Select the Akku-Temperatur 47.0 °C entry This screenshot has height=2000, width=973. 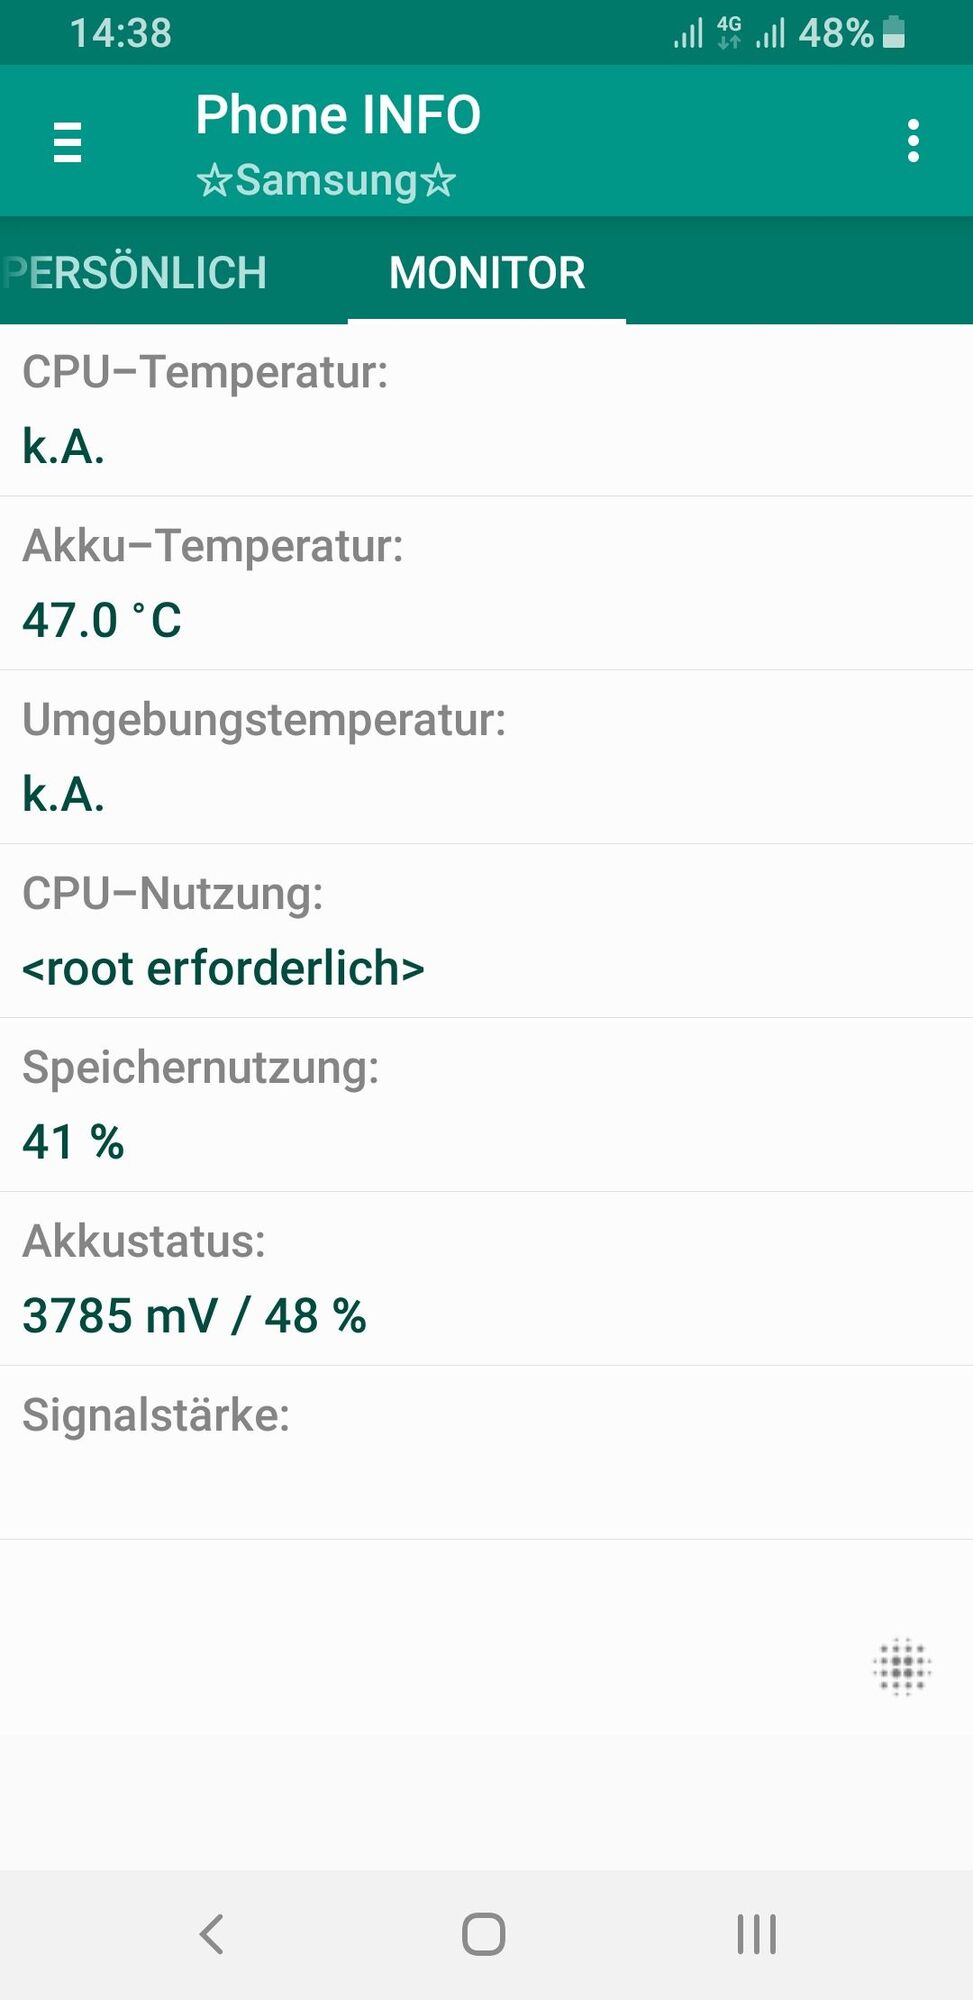point(486,583)
